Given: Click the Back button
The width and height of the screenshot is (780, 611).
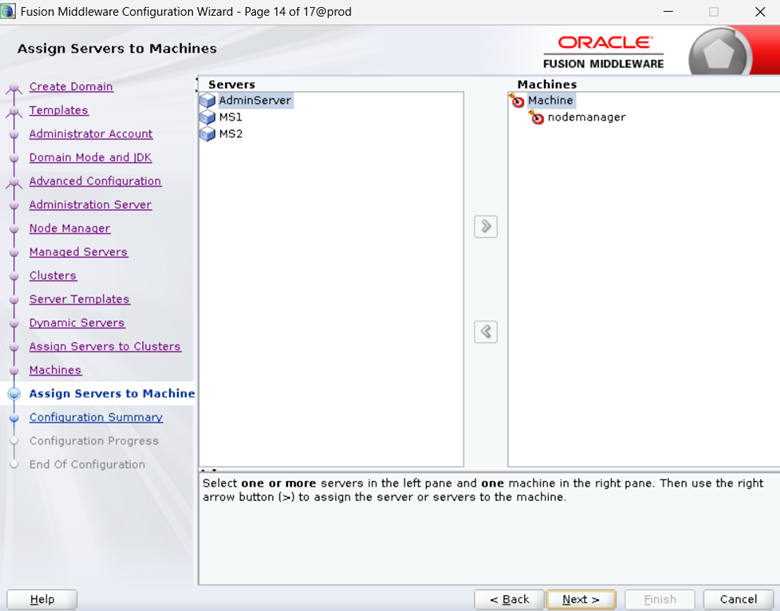Looking at the screenshot, I should [x=510, y=600].
